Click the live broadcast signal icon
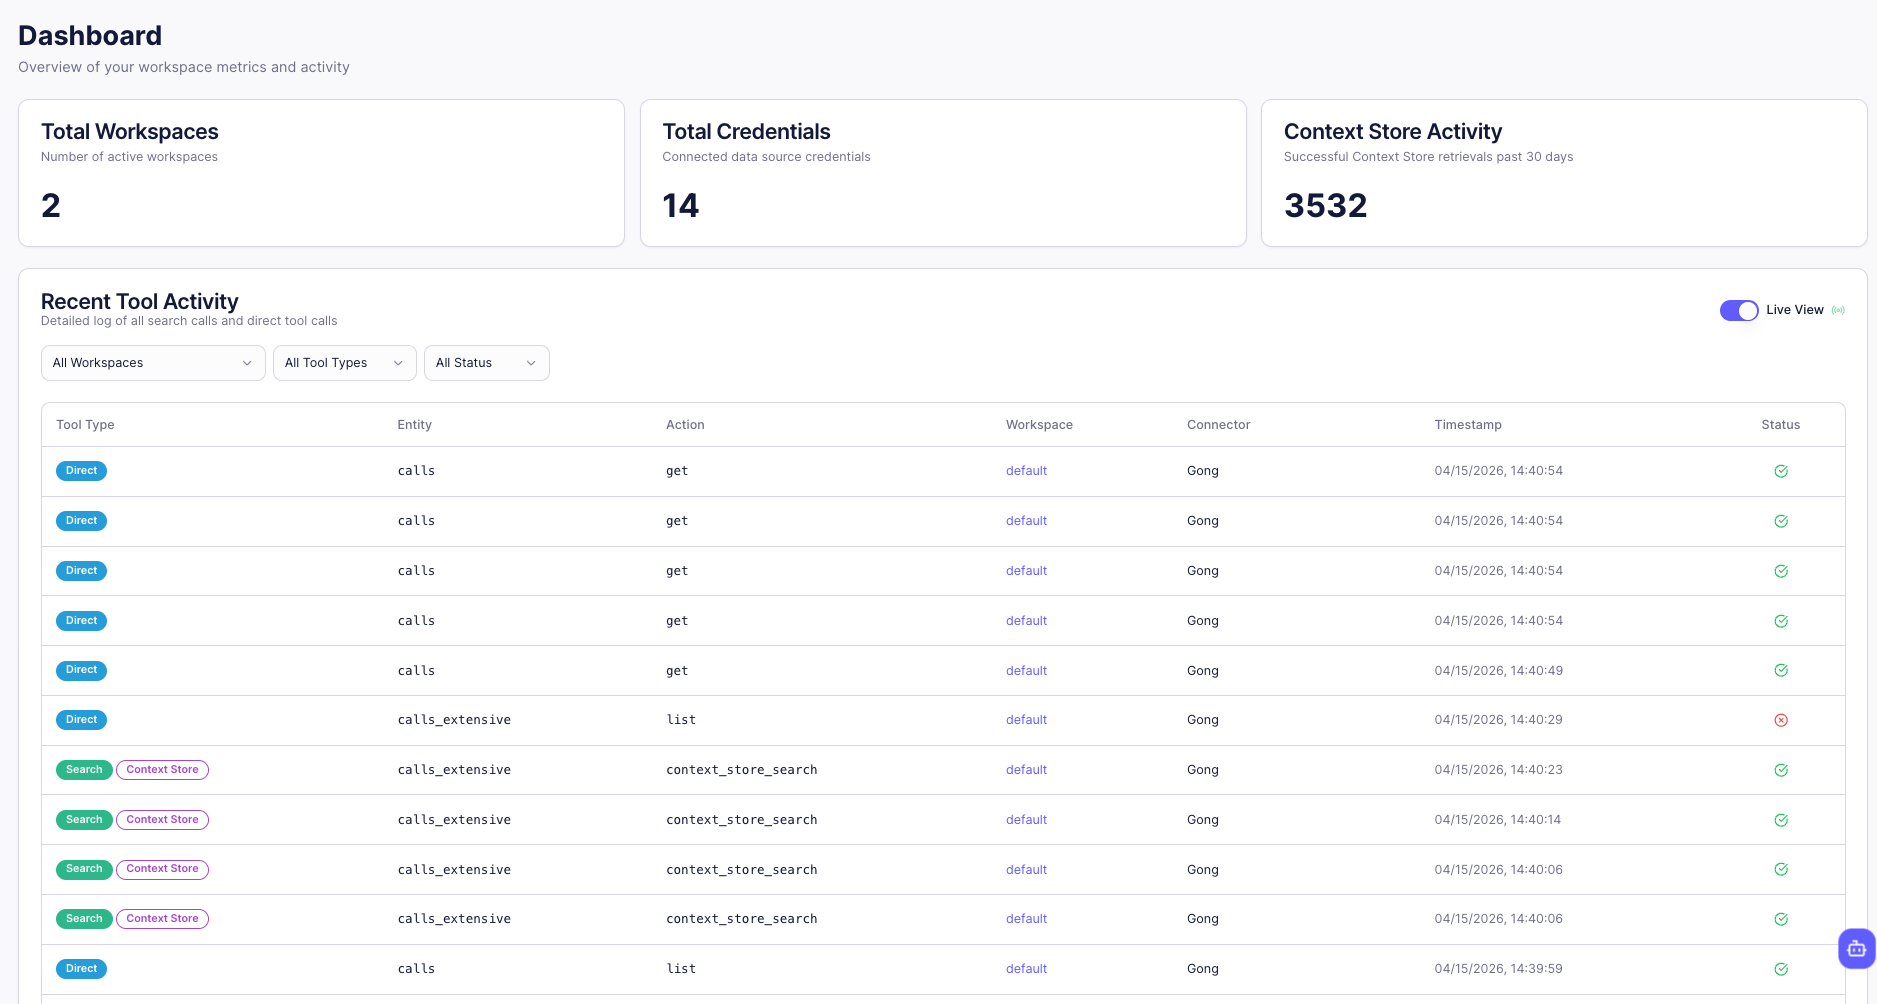 [1838, 310]
